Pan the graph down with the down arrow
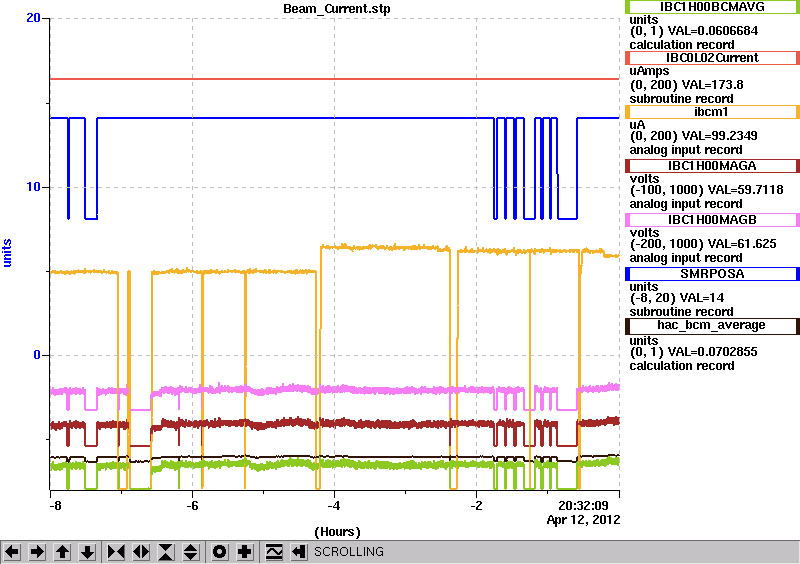800x564 pixels. (x=88, y=552)
